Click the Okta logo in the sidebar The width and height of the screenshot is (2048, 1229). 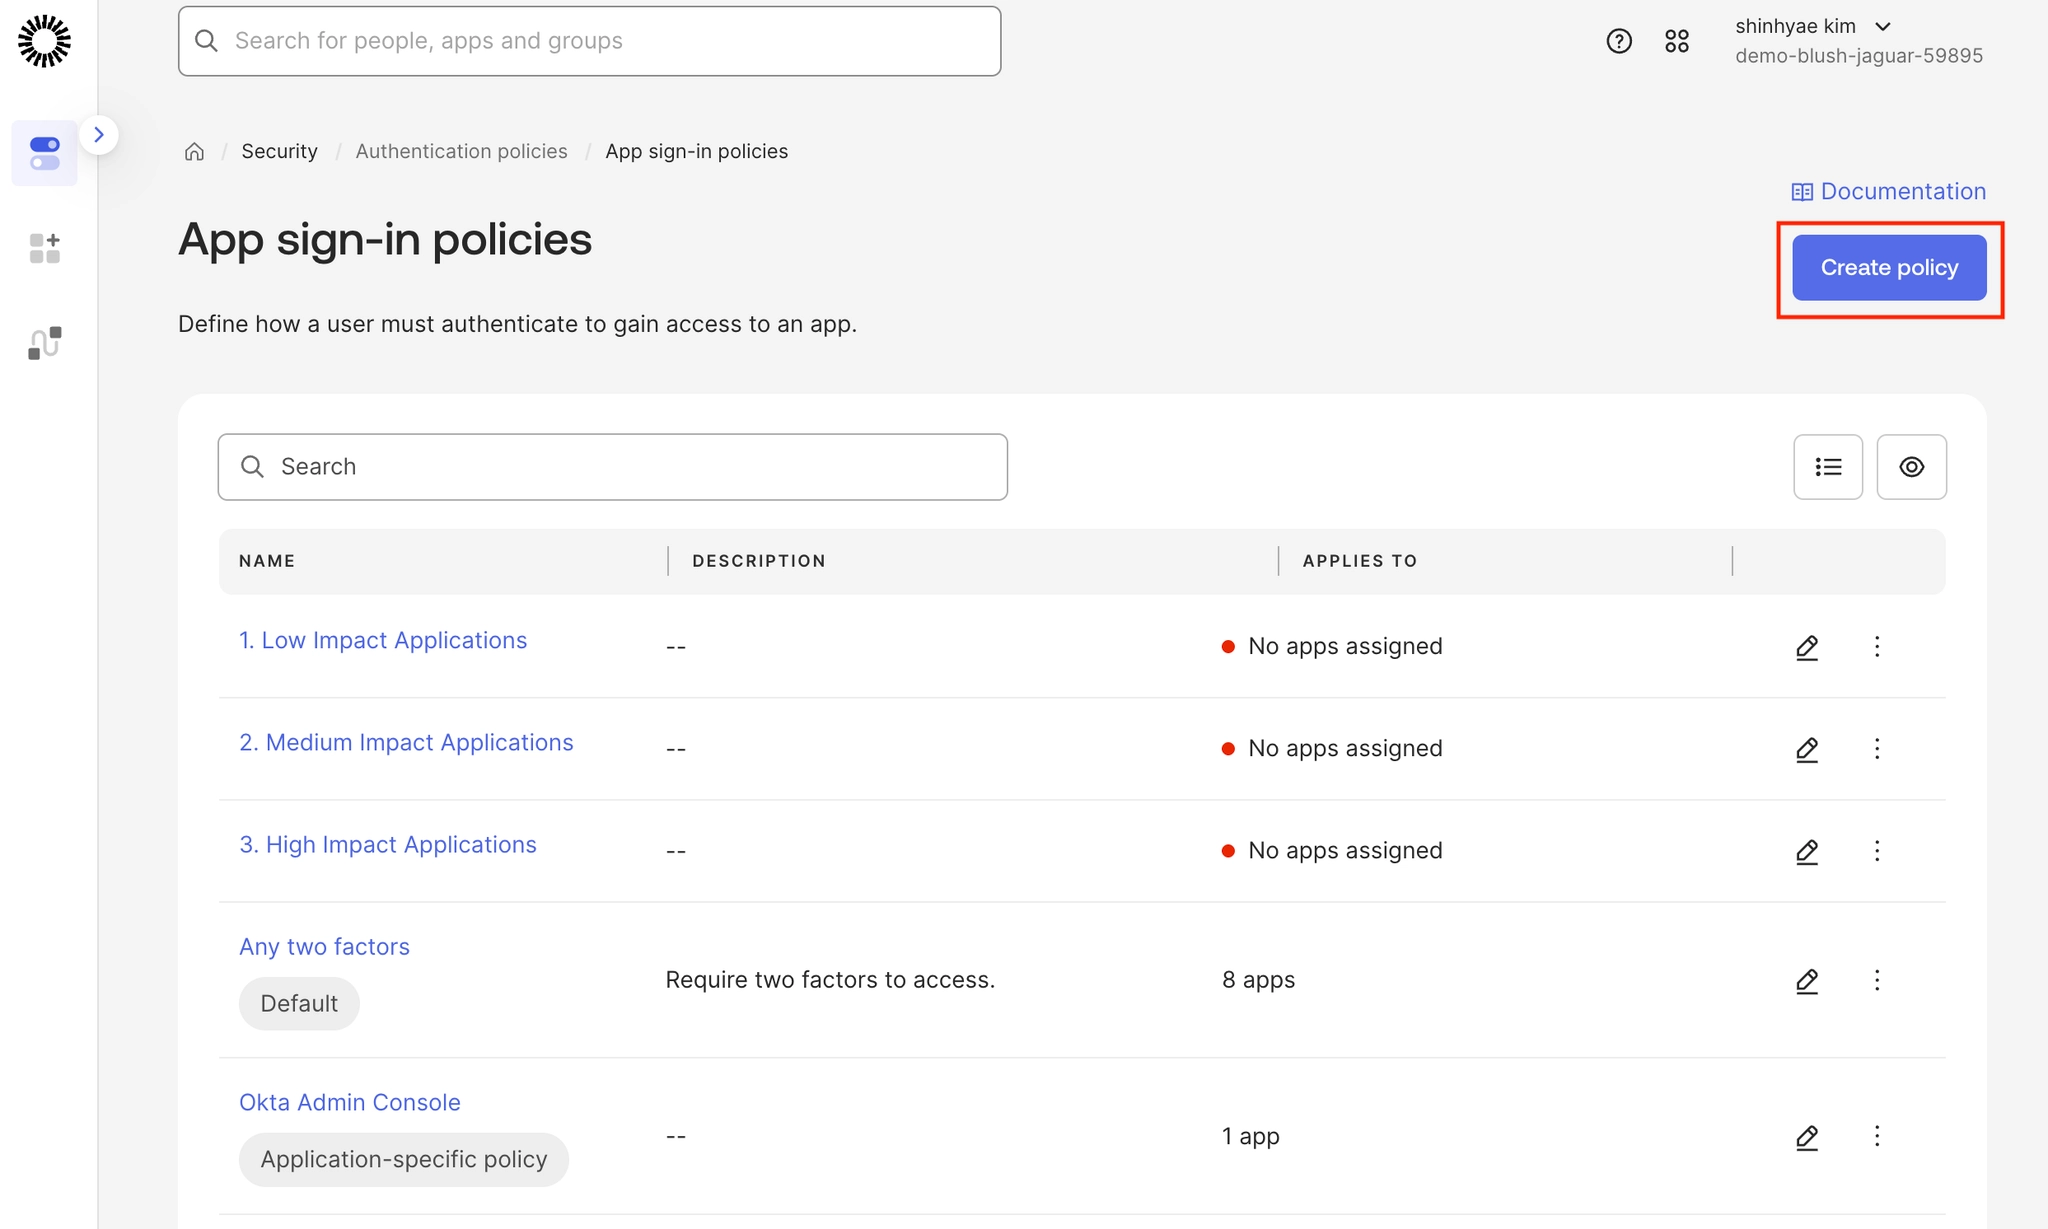tap(45, 41)
